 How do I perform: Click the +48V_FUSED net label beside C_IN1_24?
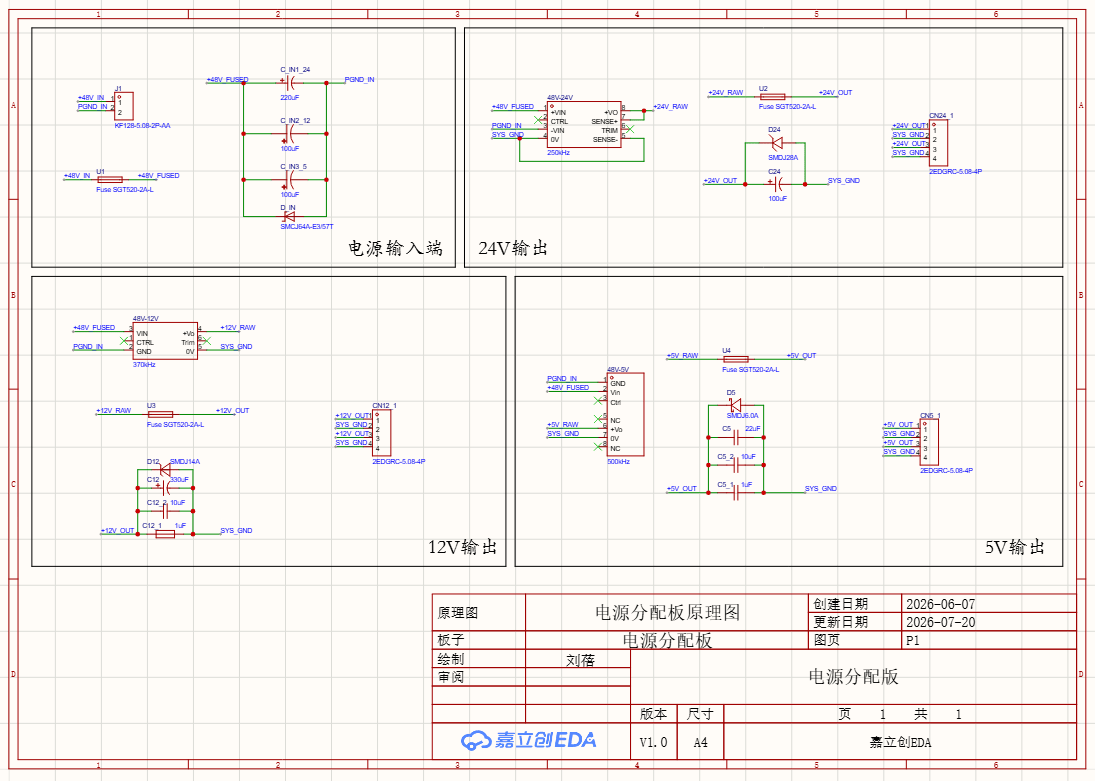click(228, 80)
